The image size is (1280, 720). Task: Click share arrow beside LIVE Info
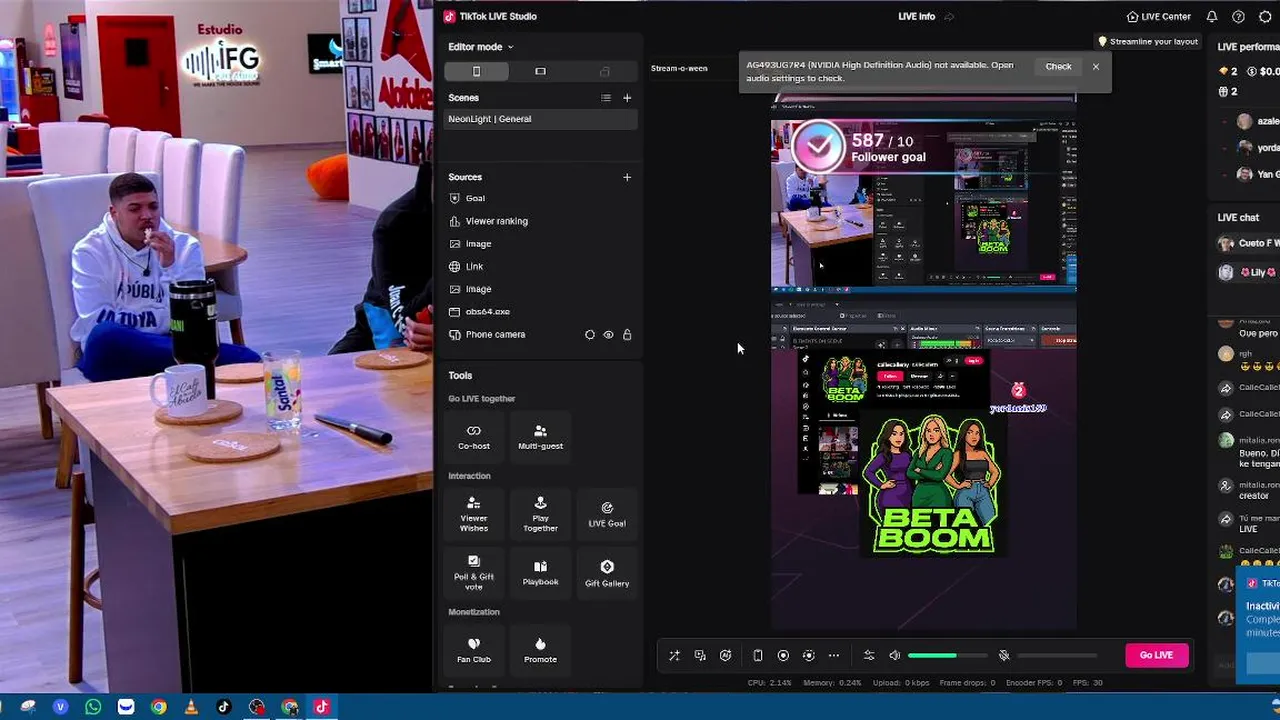point(949,16)
